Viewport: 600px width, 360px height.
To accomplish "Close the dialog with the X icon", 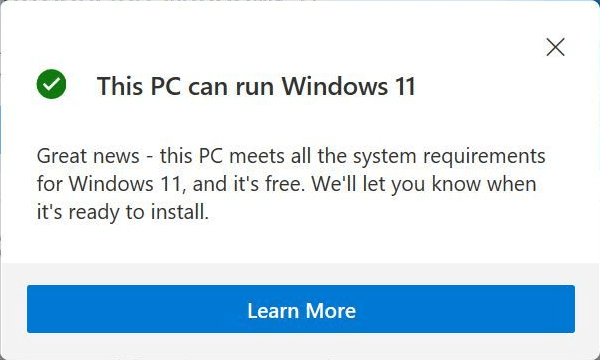I will pyautogui.click(x=555, y=47).
